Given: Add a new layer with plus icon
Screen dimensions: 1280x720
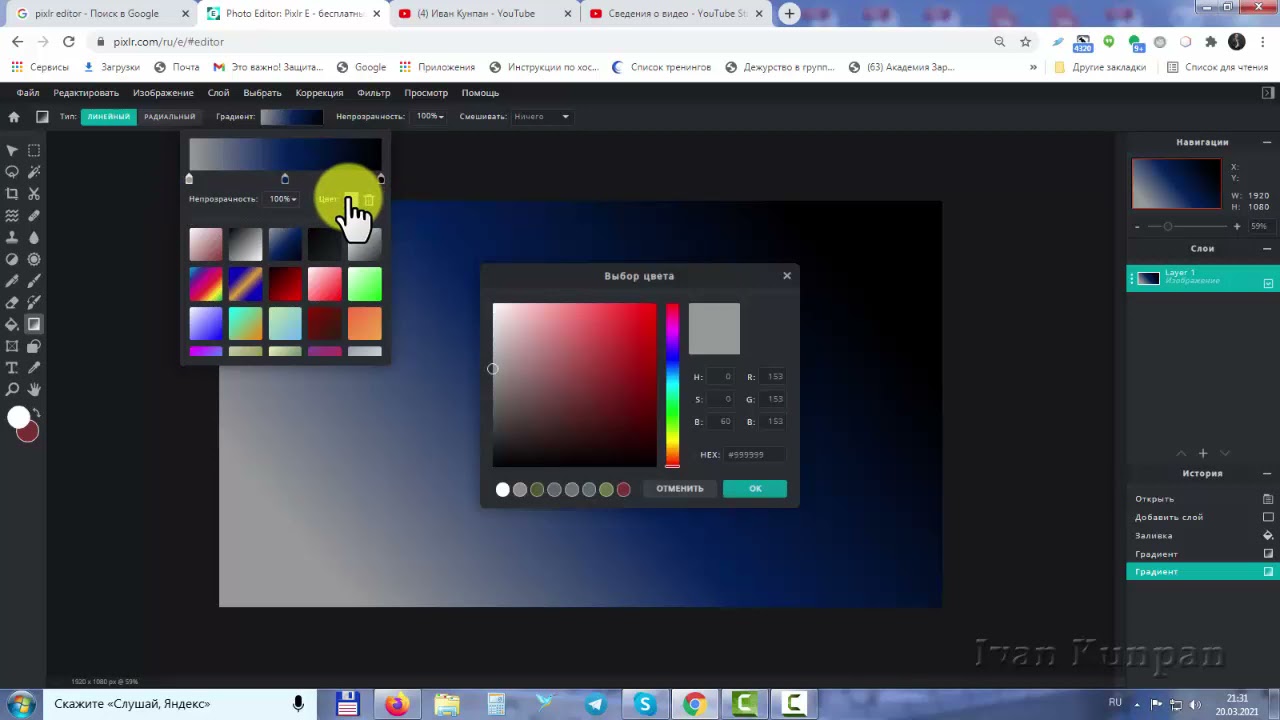Looking at the screenshot, I should [1203, 454].
